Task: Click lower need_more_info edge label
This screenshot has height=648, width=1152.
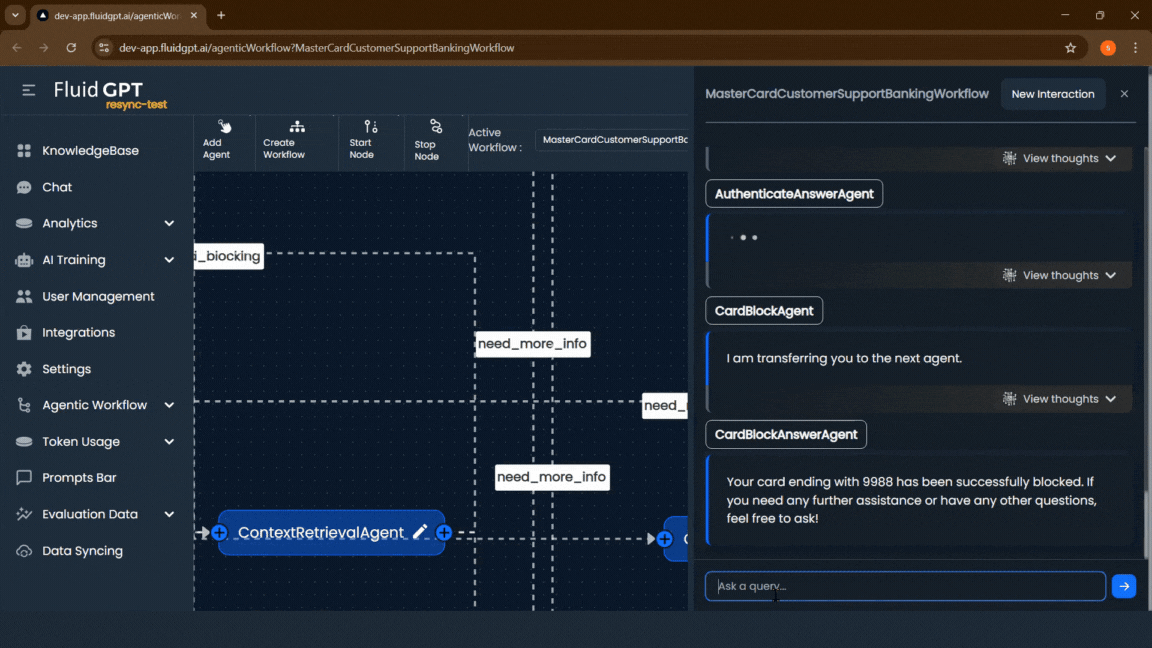Action: pyautogui.click(x=552, y=477)
